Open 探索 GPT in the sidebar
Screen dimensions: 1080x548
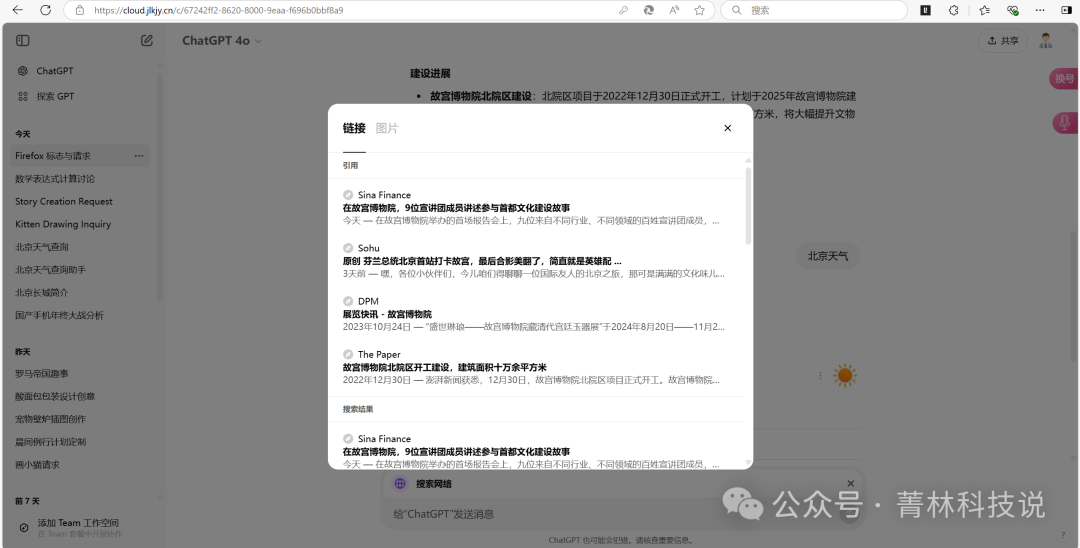55,96
